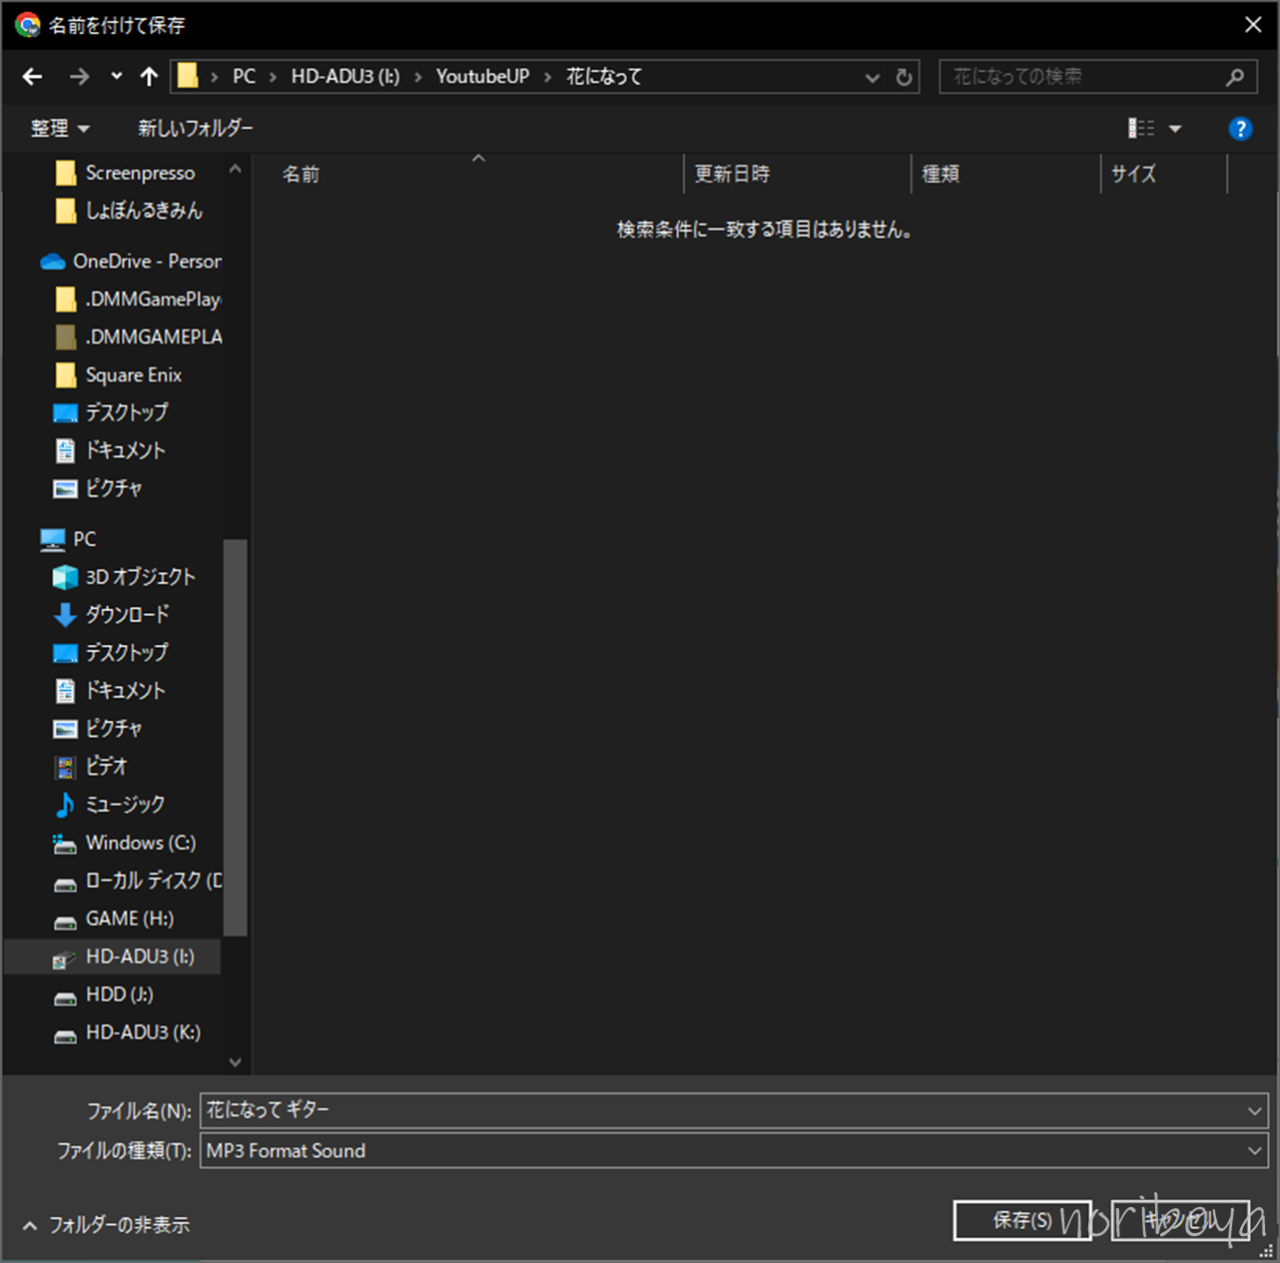Open ビデオ in sidebar

click(90, 767)
